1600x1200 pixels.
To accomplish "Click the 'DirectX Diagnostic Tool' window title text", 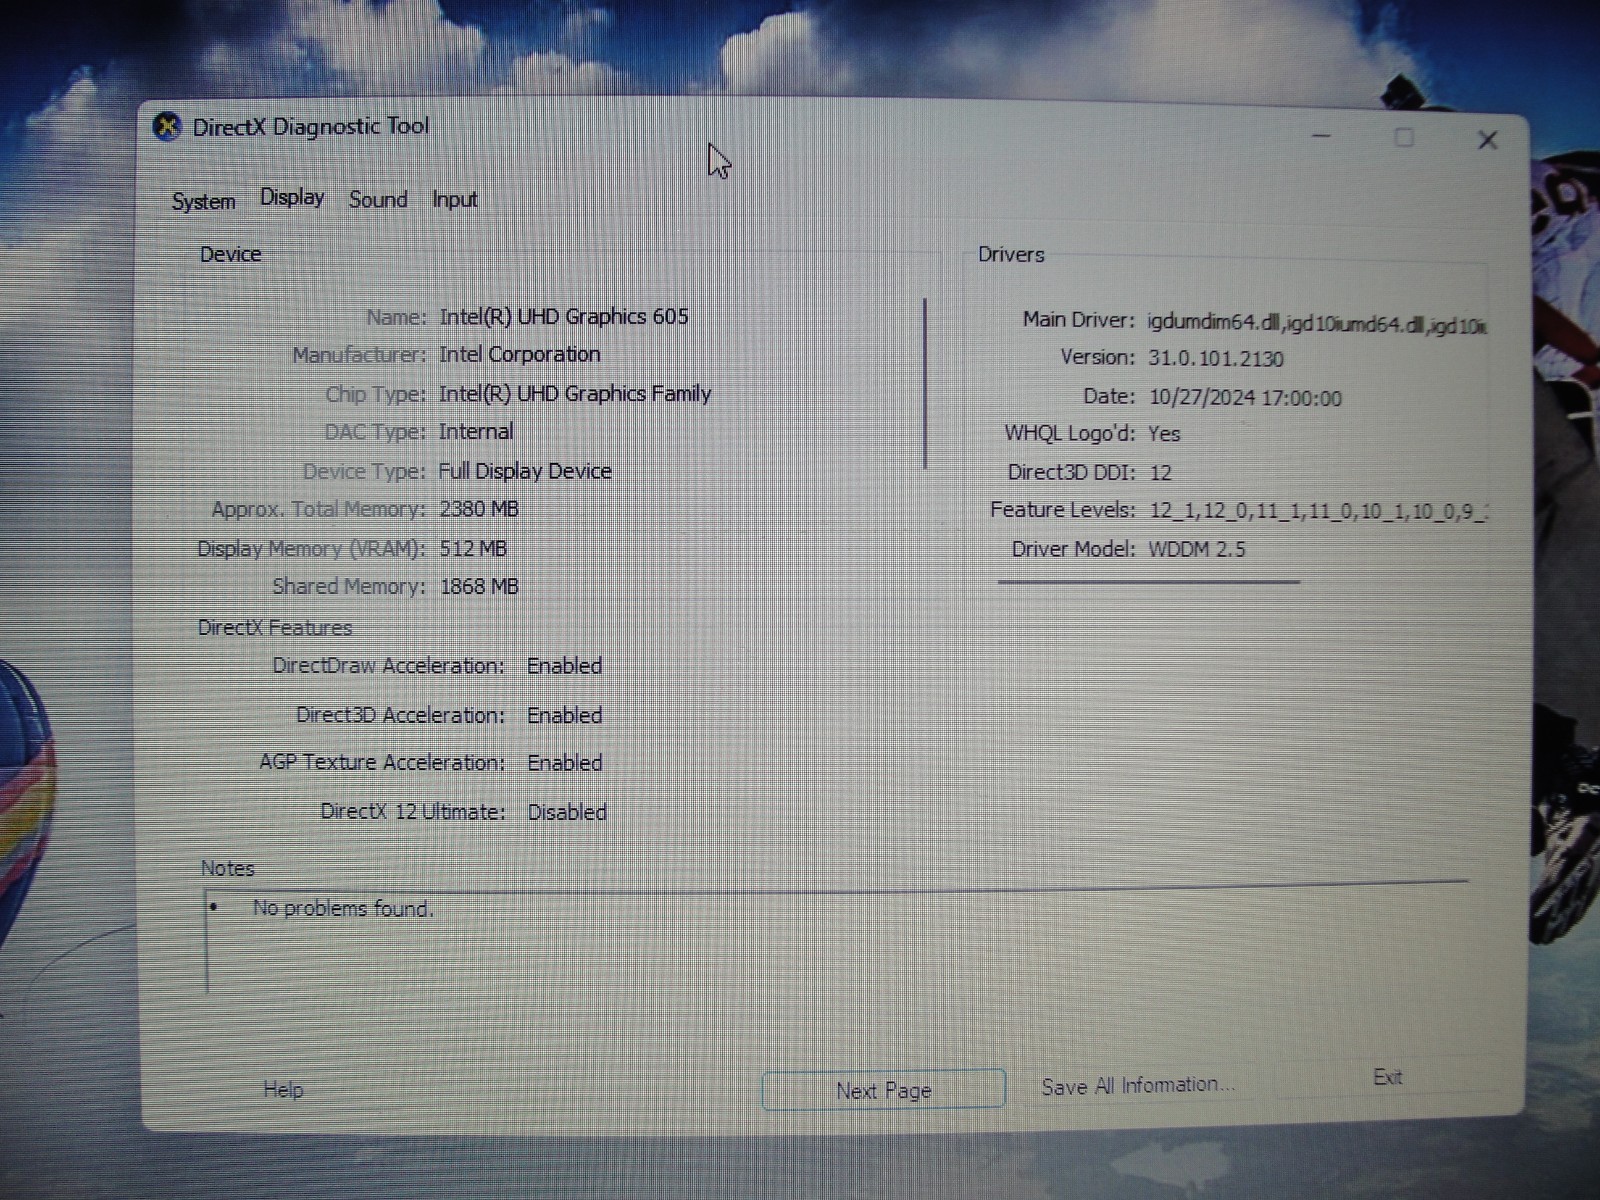I will 310,127.
